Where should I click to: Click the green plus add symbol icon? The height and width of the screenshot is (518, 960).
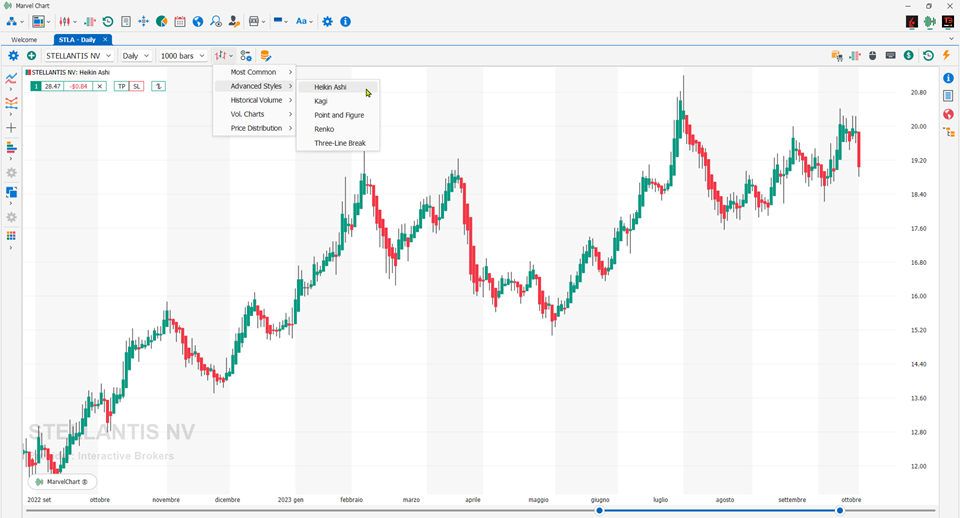(31, 56)
